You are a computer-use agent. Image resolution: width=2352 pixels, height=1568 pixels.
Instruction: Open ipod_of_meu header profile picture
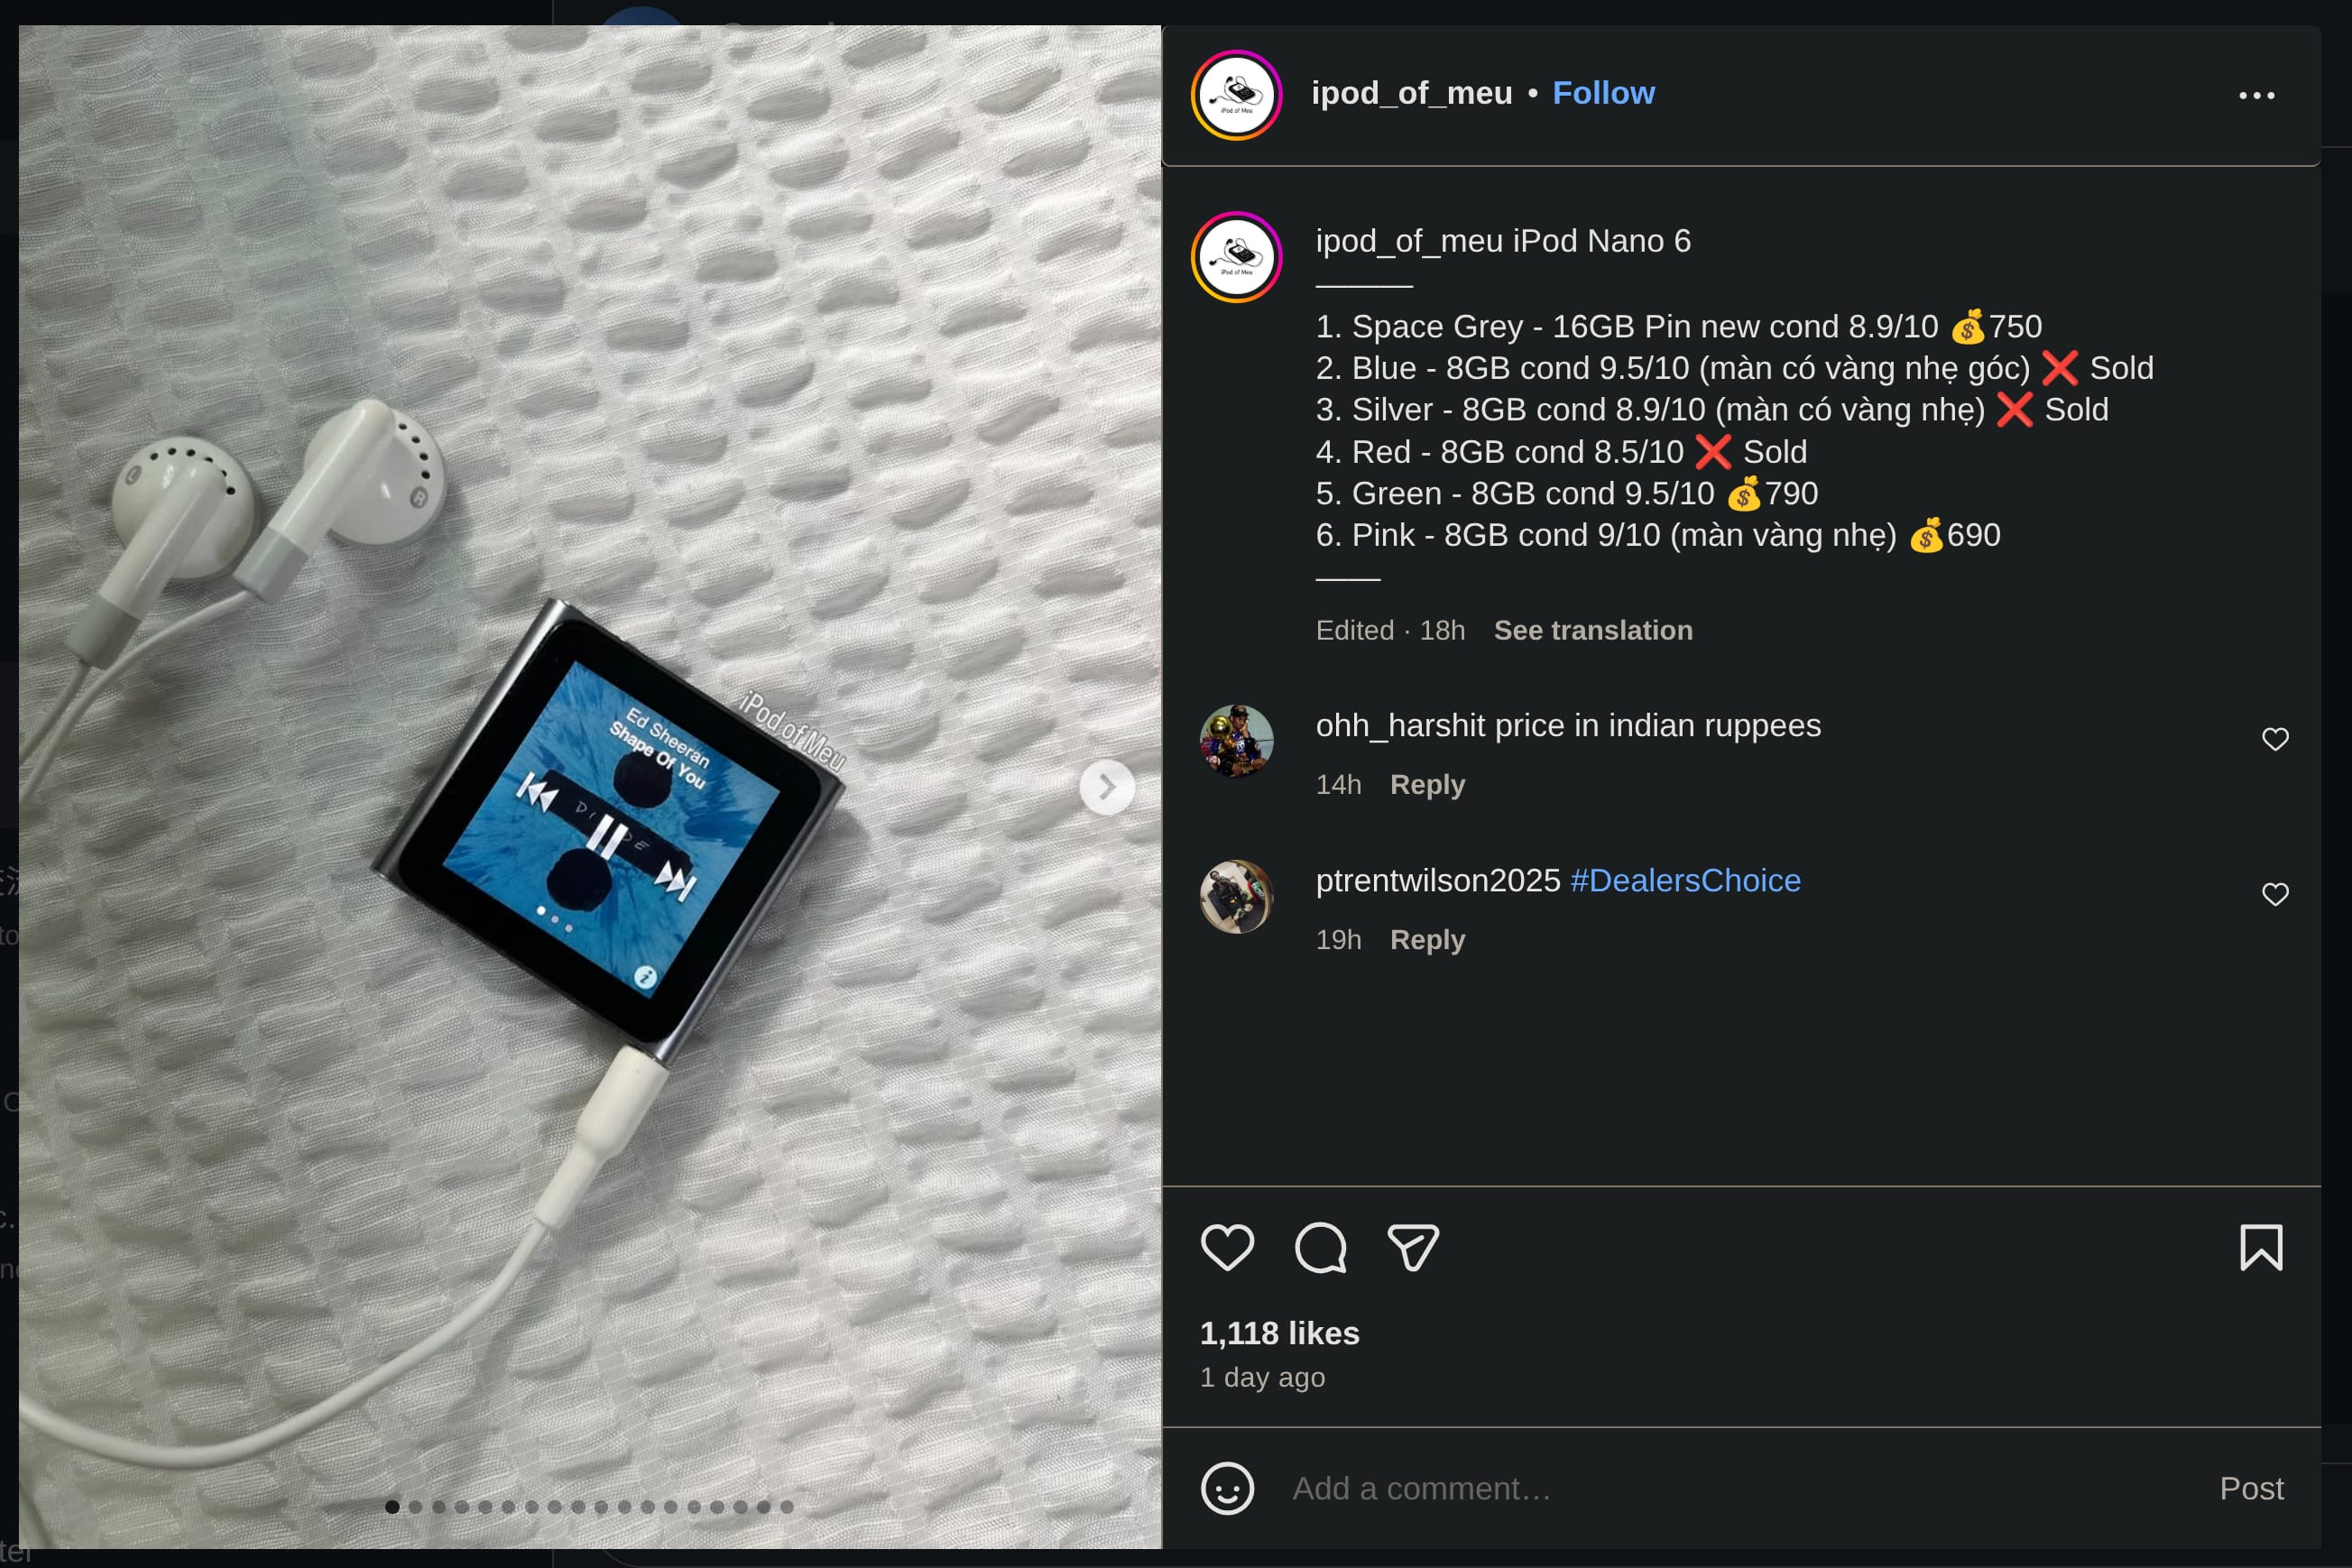[x=1237, y=95]
